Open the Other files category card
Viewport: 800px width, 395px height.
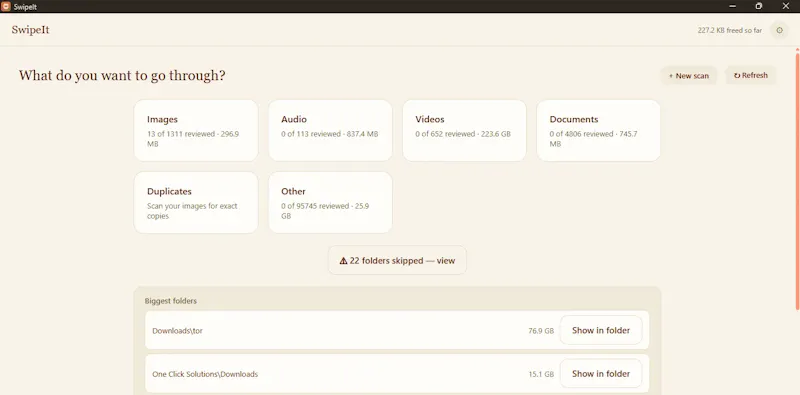(330, 203)
